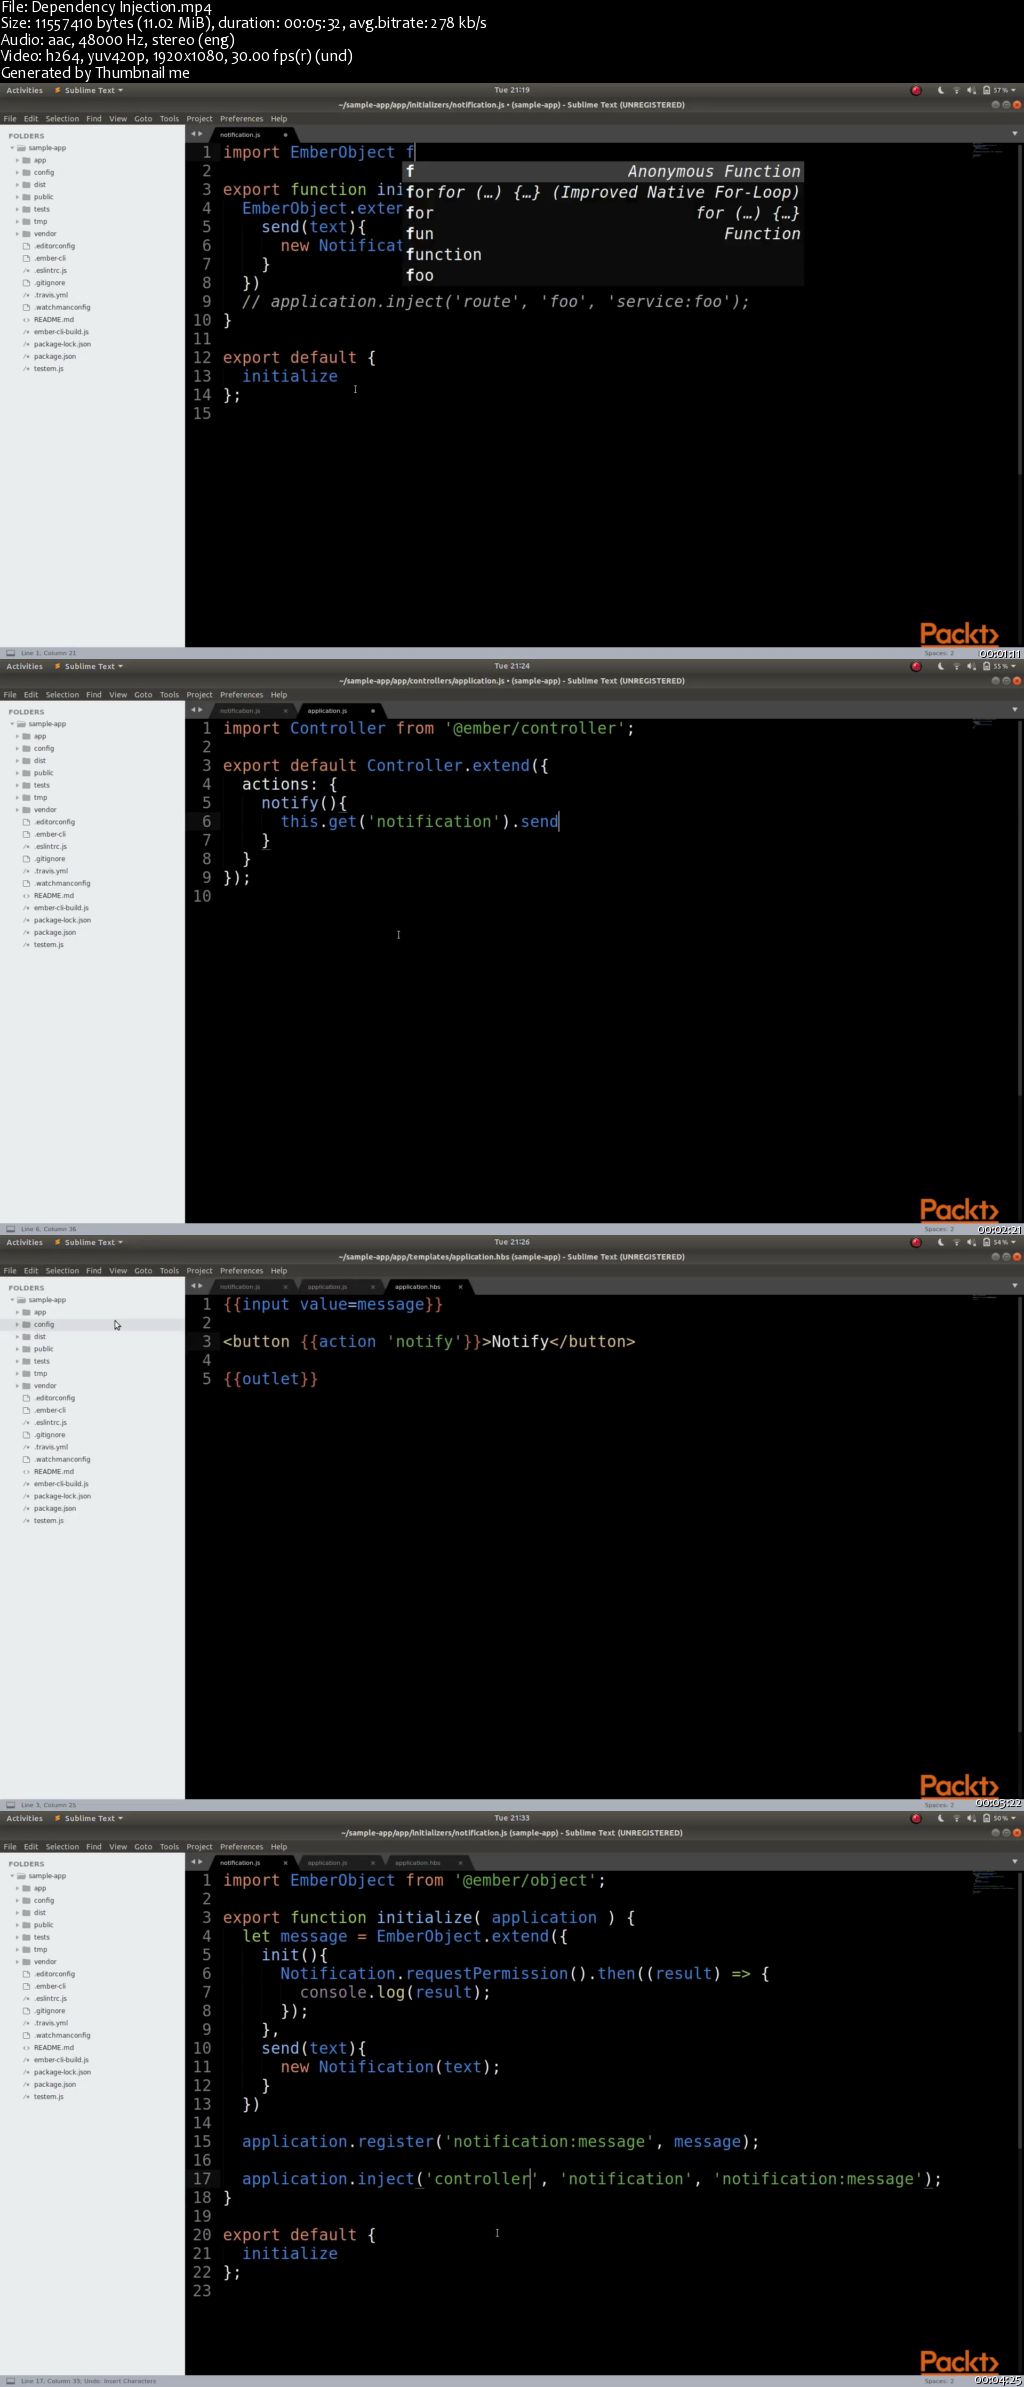Close the notification.js tab in the 21:33 frame
Viewport: 1024px width, 2387px height.
coord(285,1863)
